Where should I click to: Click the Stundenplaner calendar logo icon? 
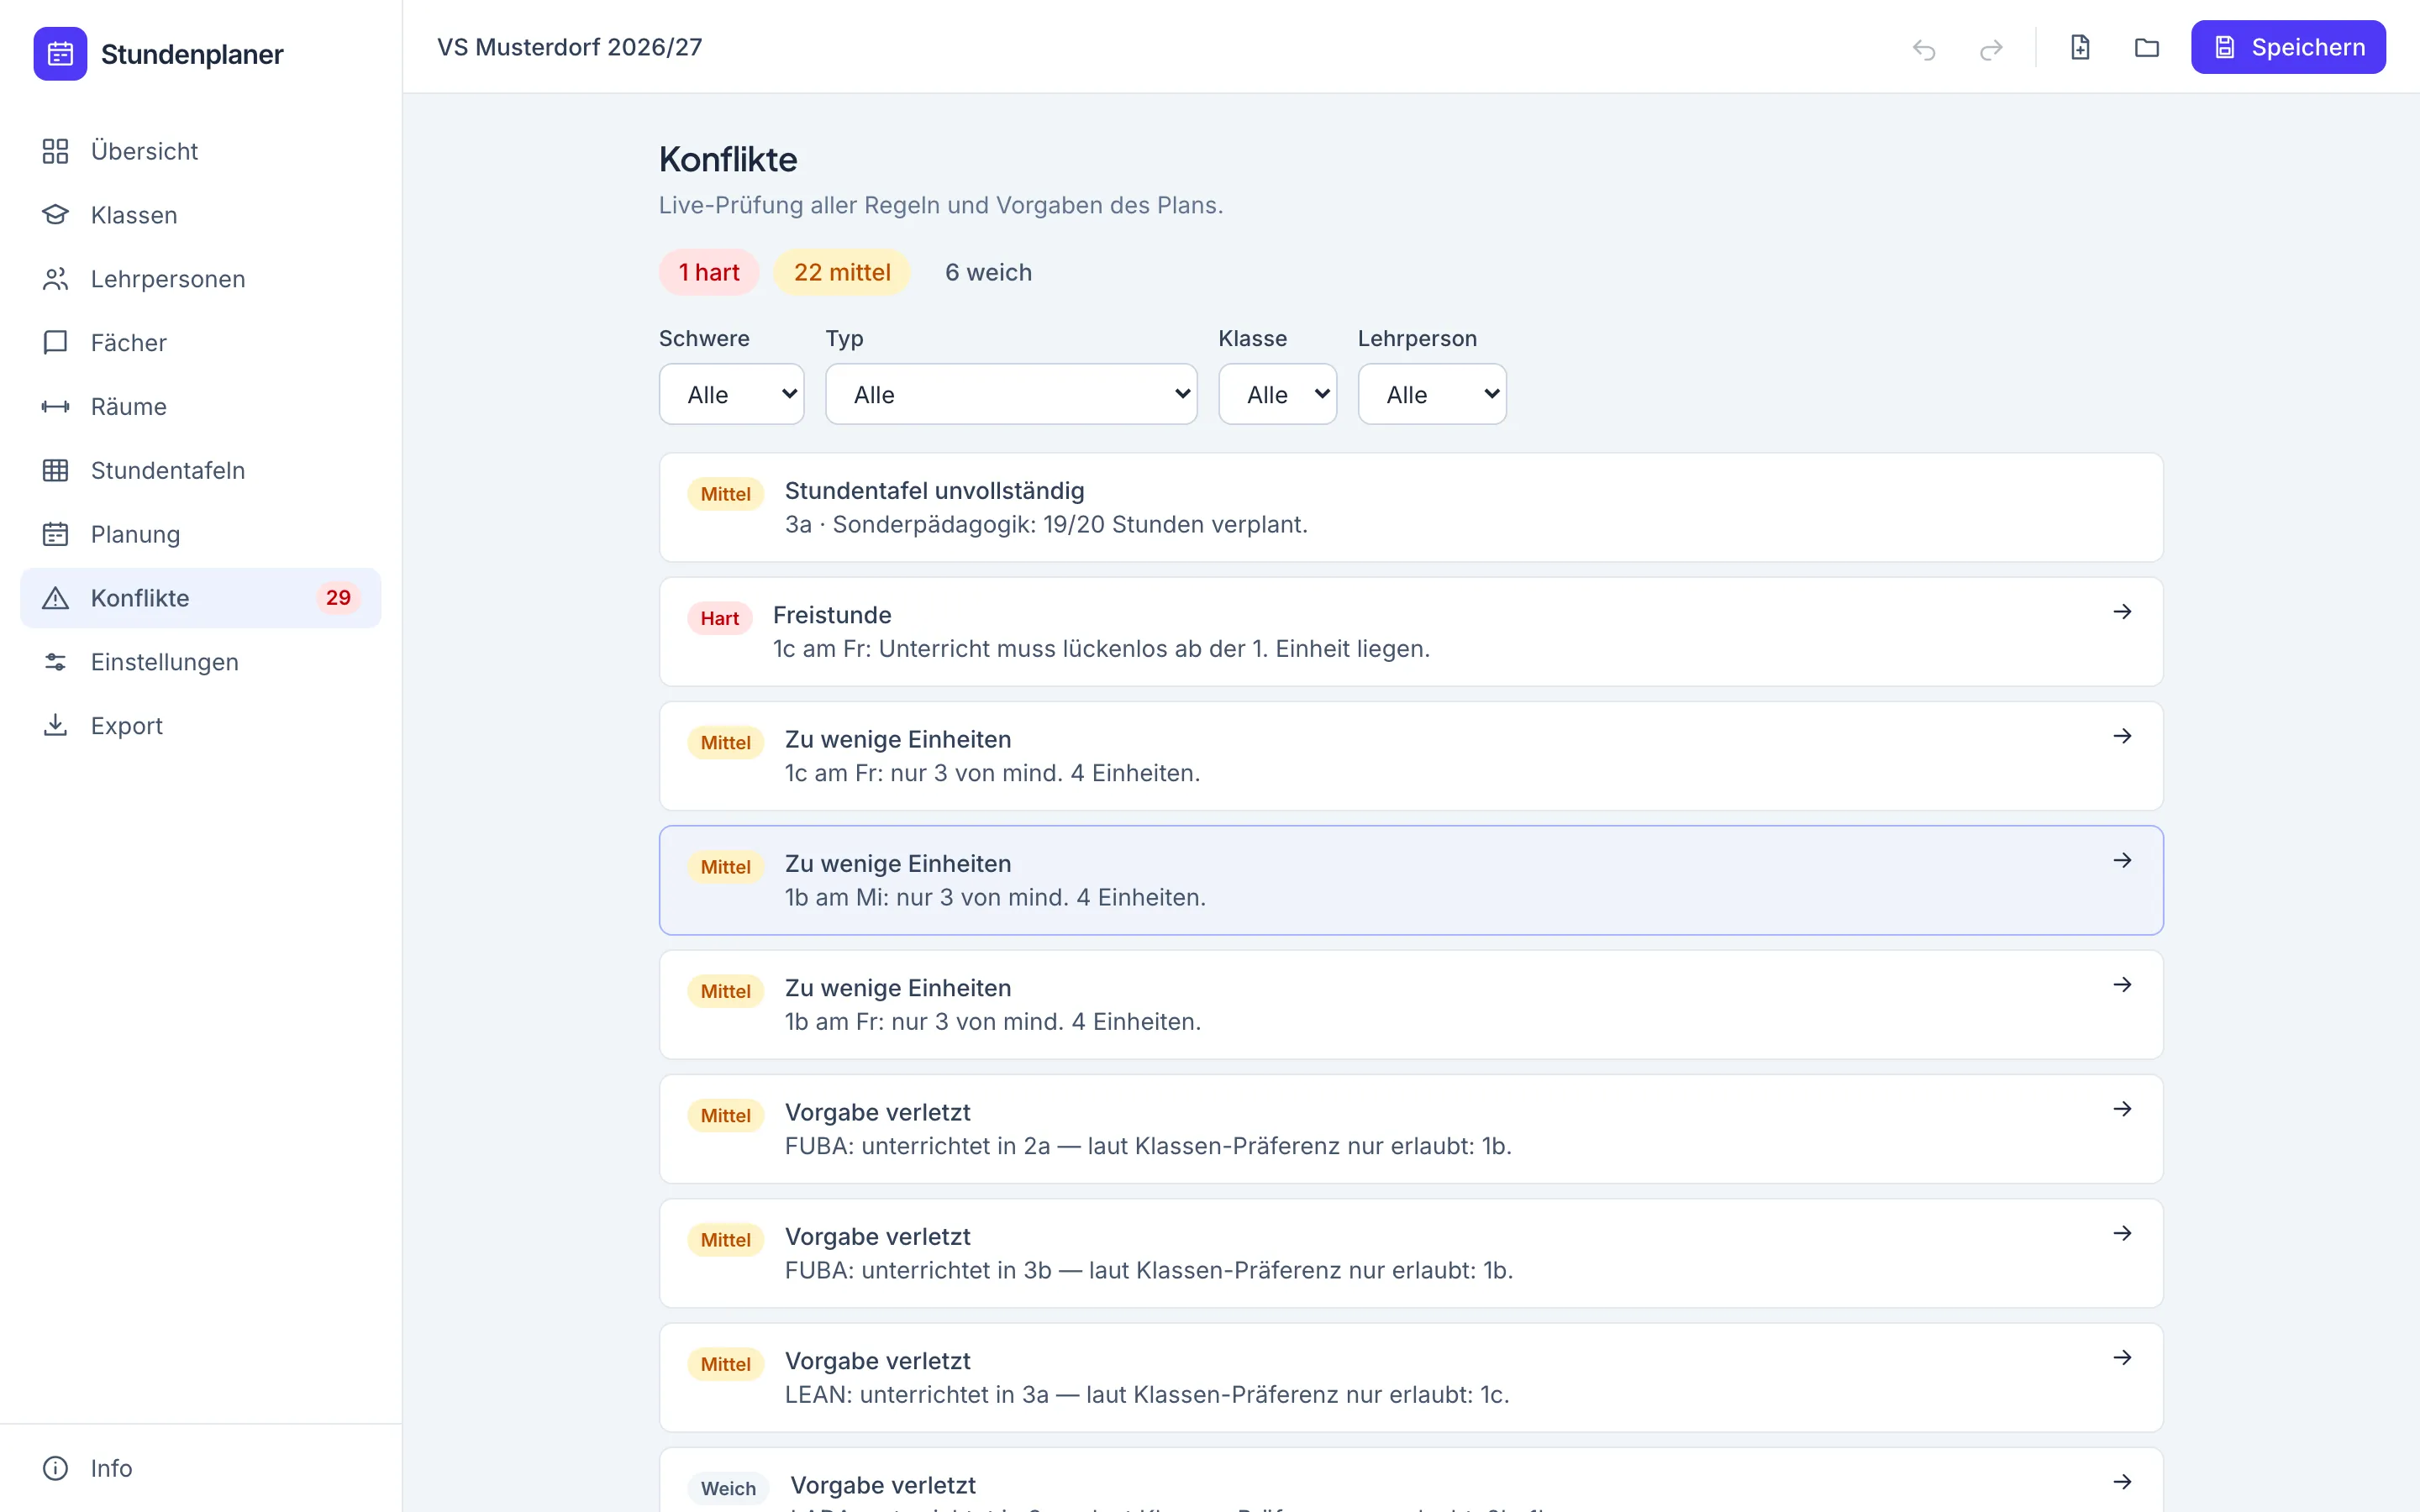60,54
